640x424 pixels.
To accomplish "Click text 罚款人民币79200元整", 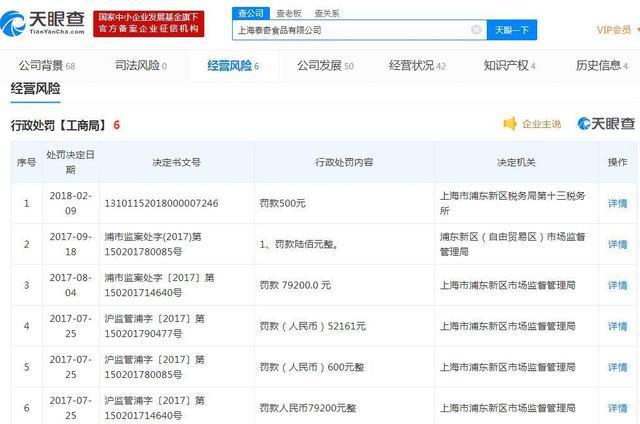I will pos(308,408).
